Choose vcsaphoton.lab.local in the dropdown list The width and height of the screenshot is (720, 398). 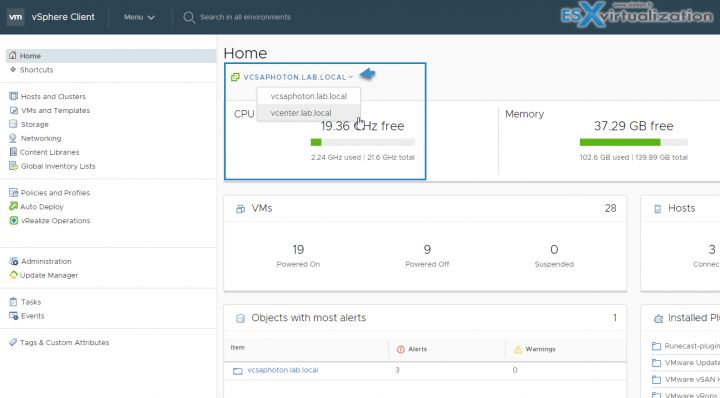click(x=309, y=96)
